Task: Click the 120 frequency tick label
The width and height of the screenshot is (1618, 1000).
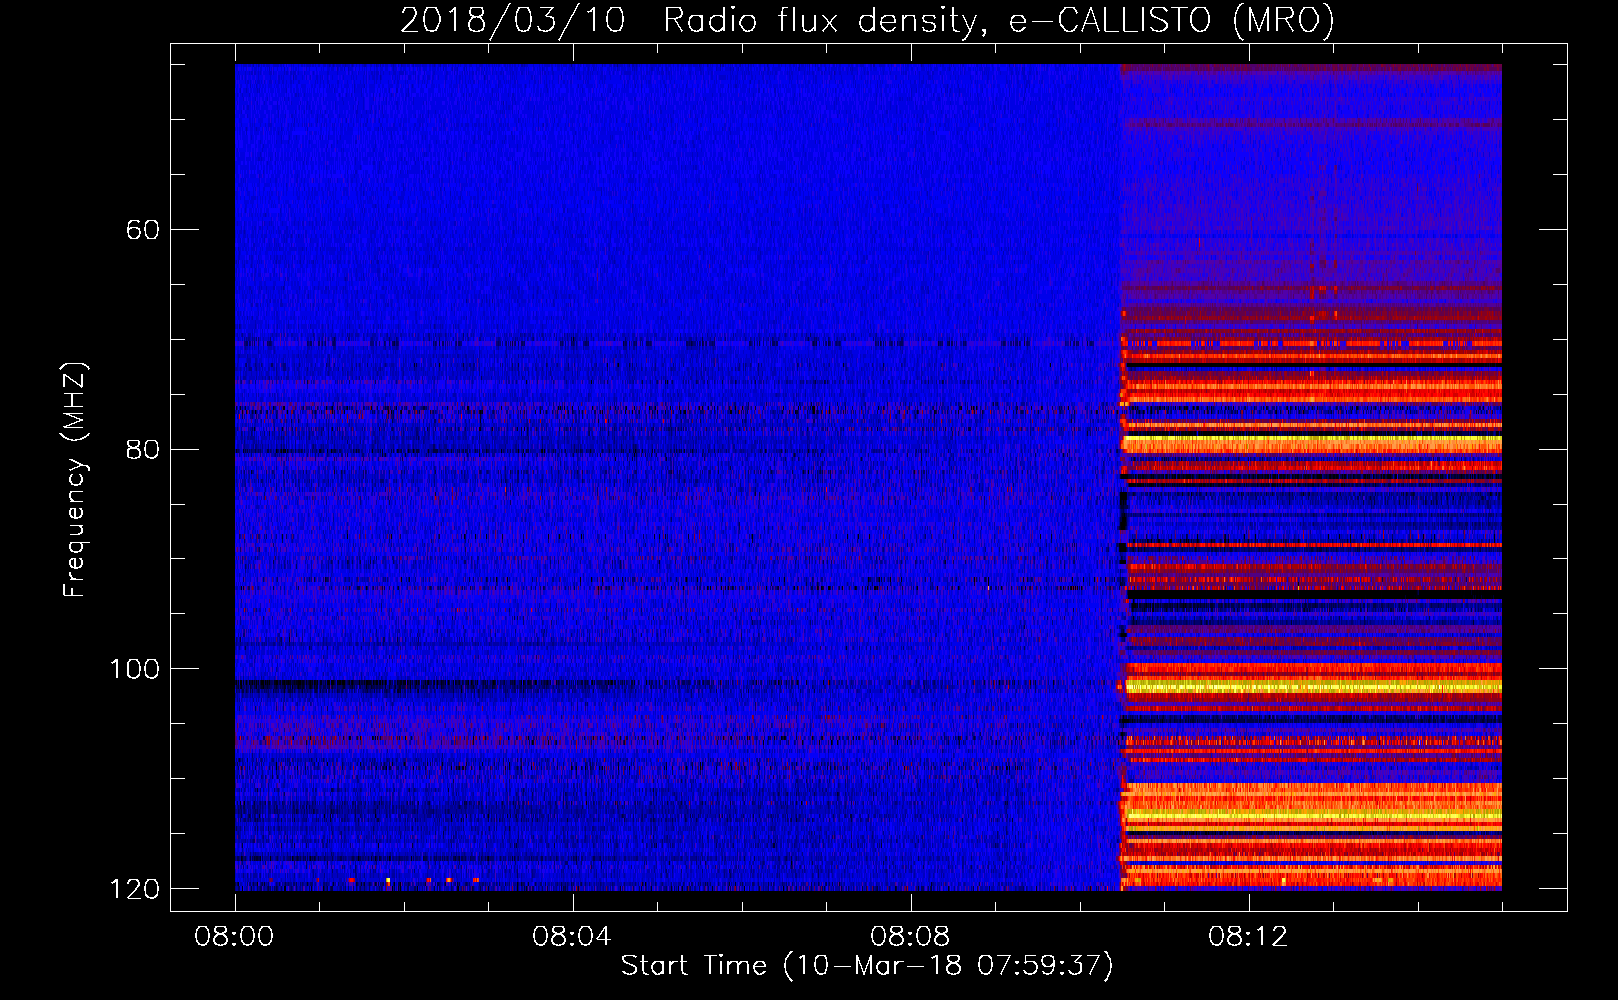Action: click(134, 889)
